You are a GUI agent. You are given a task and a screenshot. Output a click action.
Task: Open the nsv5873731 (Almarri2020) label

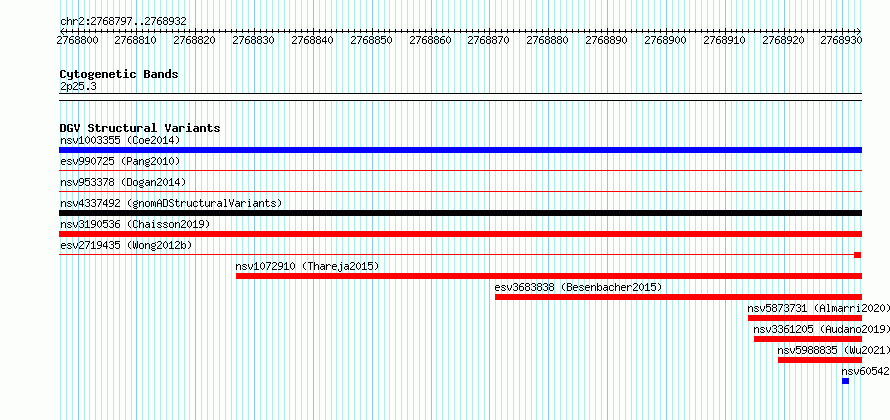pos(818,308)
